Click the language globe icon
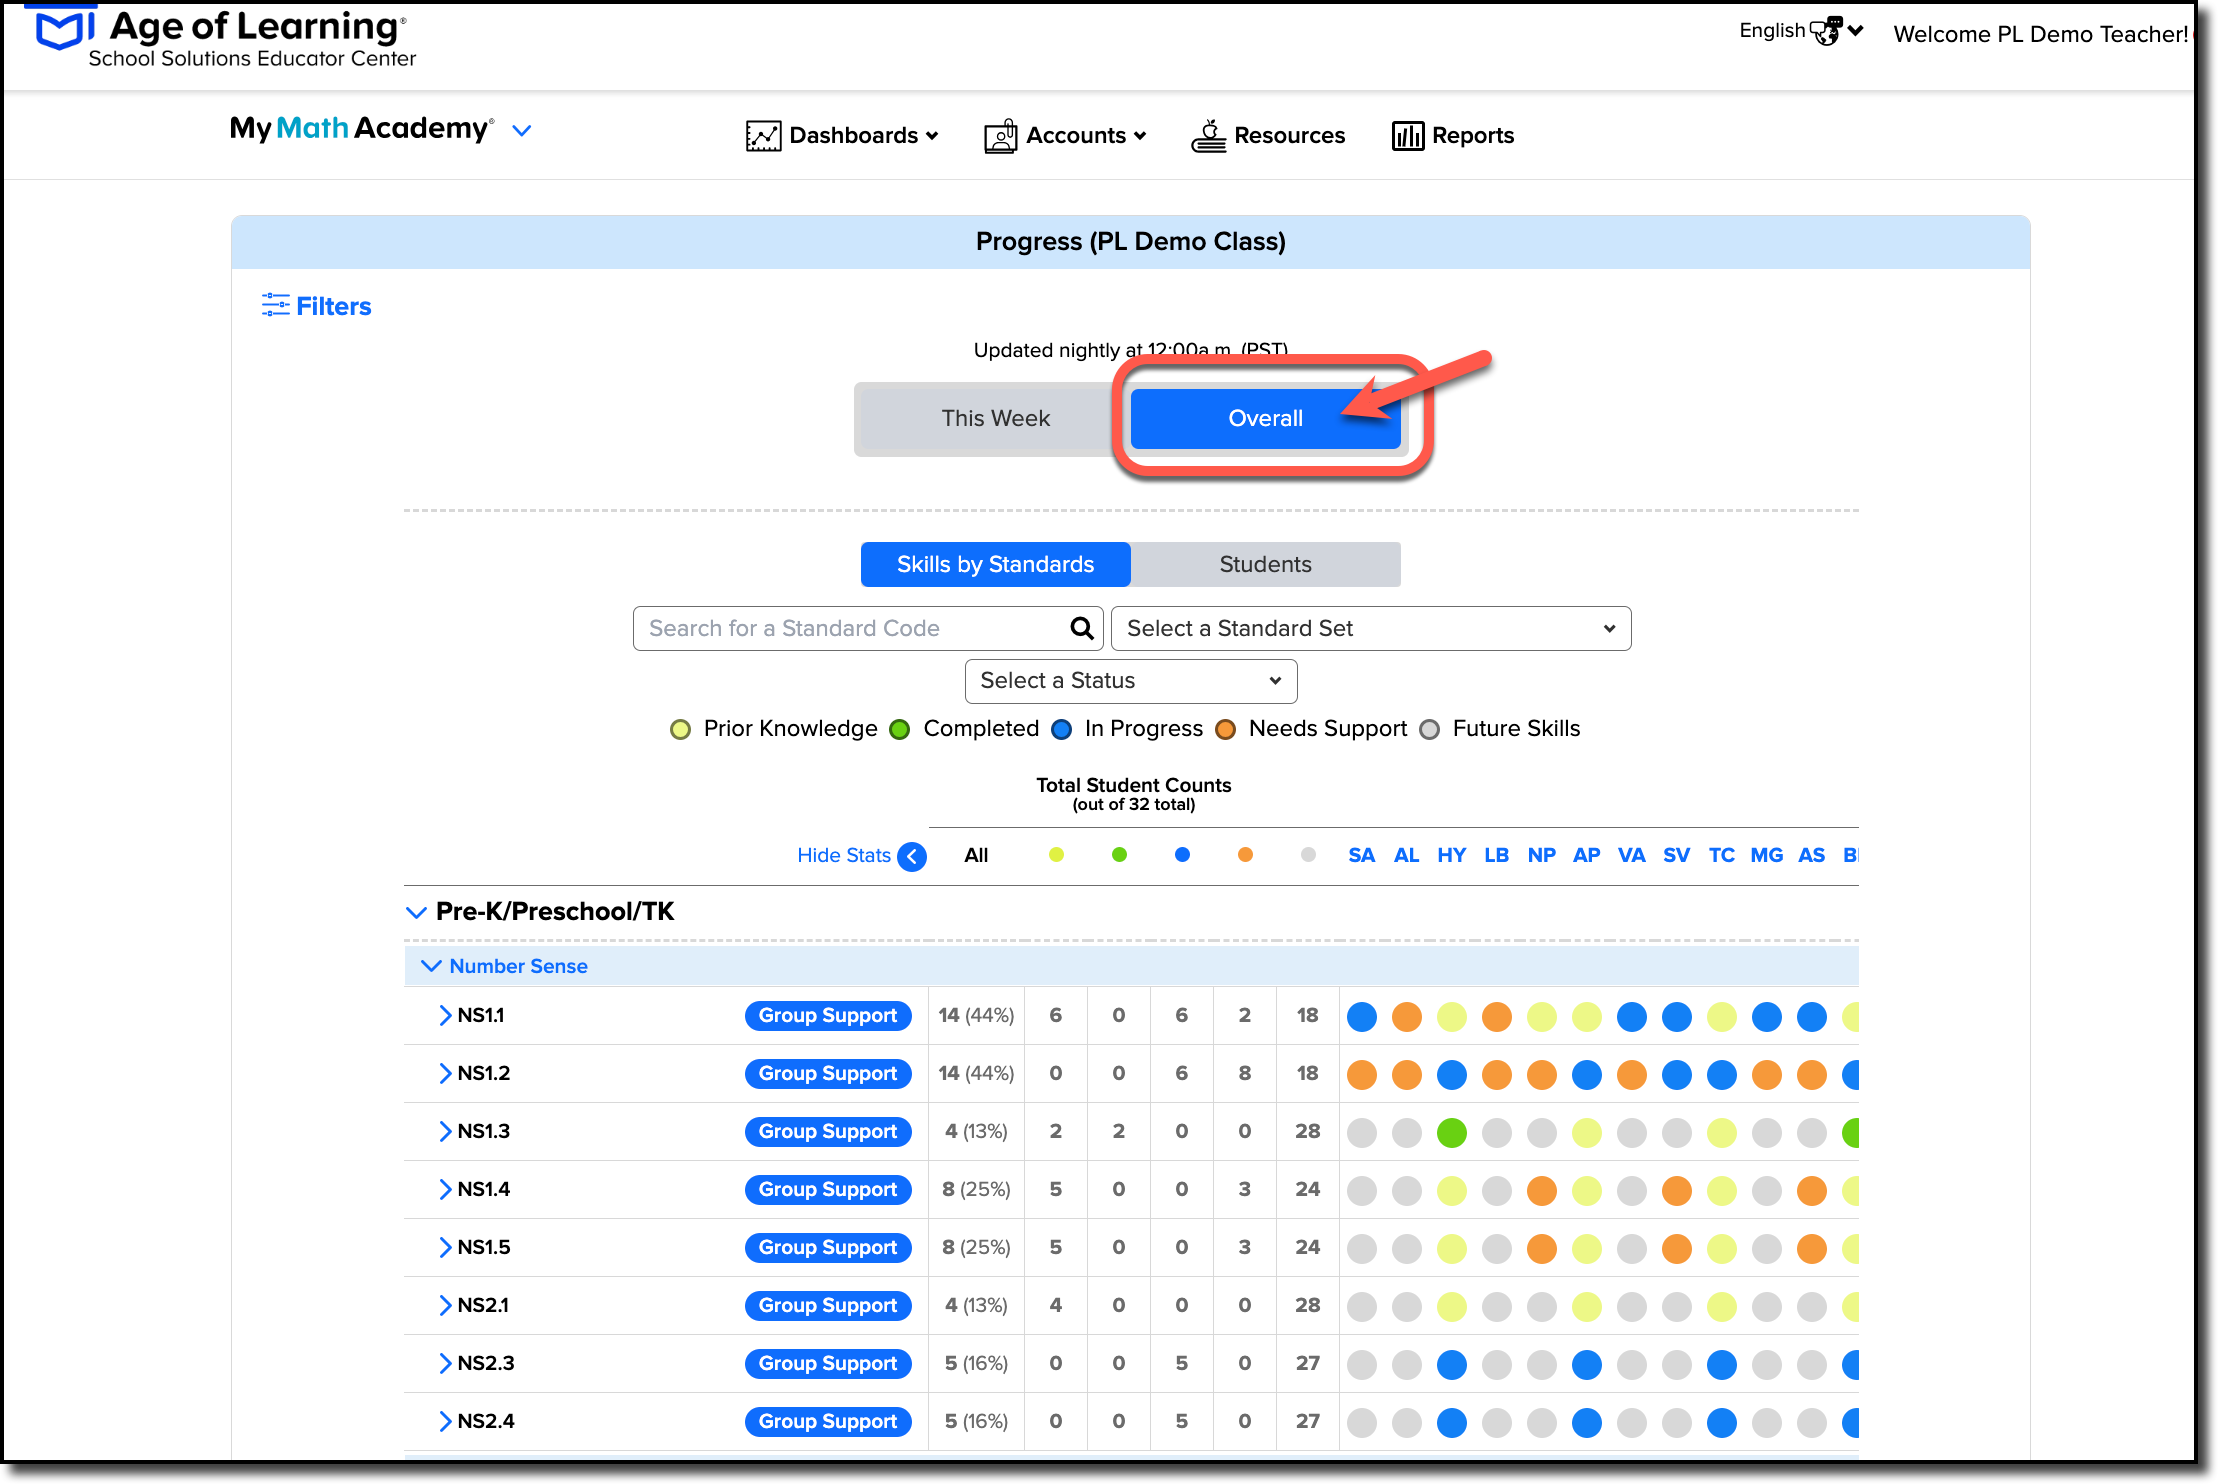 click(1826, 31)
